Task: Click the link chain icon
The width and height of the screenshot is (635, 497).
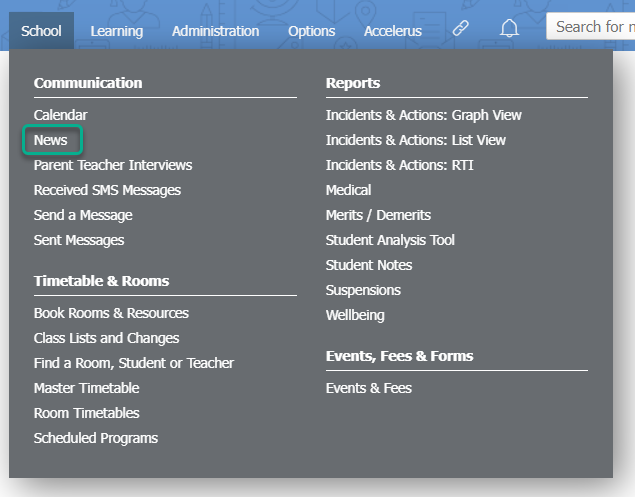Action: (x=460, y=29)
